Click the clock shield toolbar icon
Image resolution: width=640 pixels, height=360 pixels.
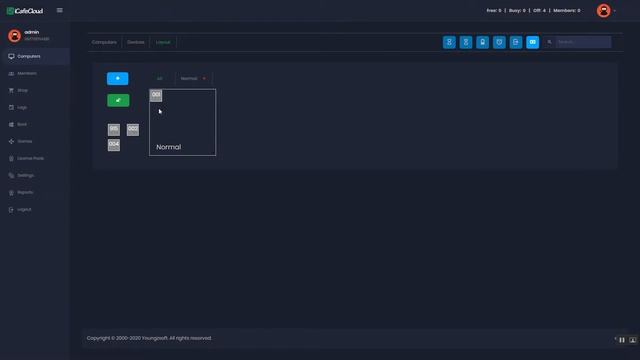coord(499,42)
